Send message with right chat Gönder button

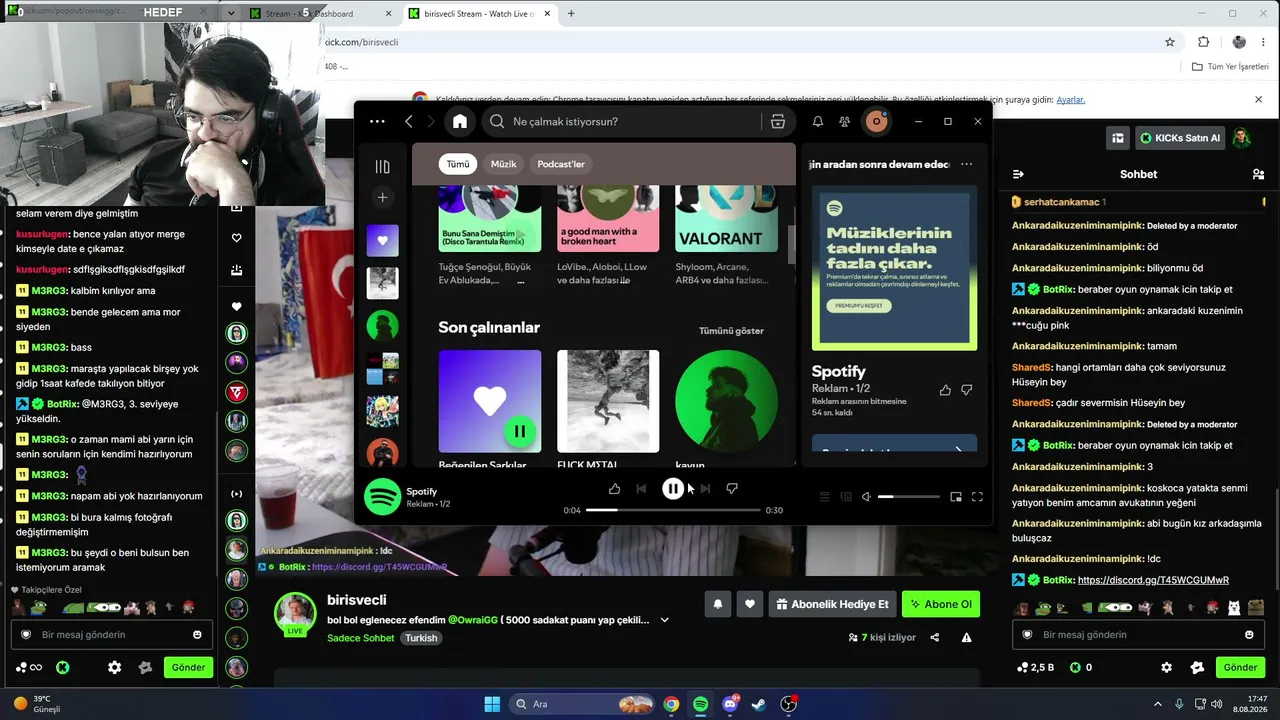1240,667
